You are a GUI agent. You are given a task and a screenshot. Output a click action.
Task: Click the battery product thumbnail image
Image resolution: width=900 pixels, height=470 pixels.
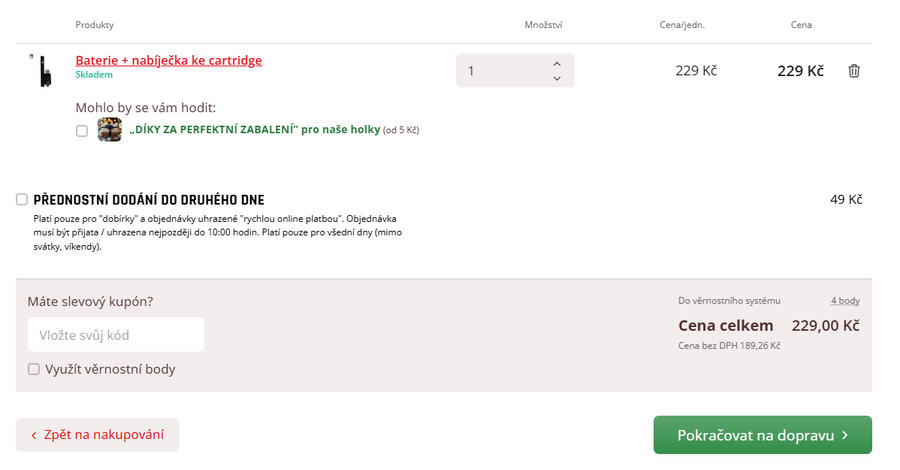click(43, 70)
